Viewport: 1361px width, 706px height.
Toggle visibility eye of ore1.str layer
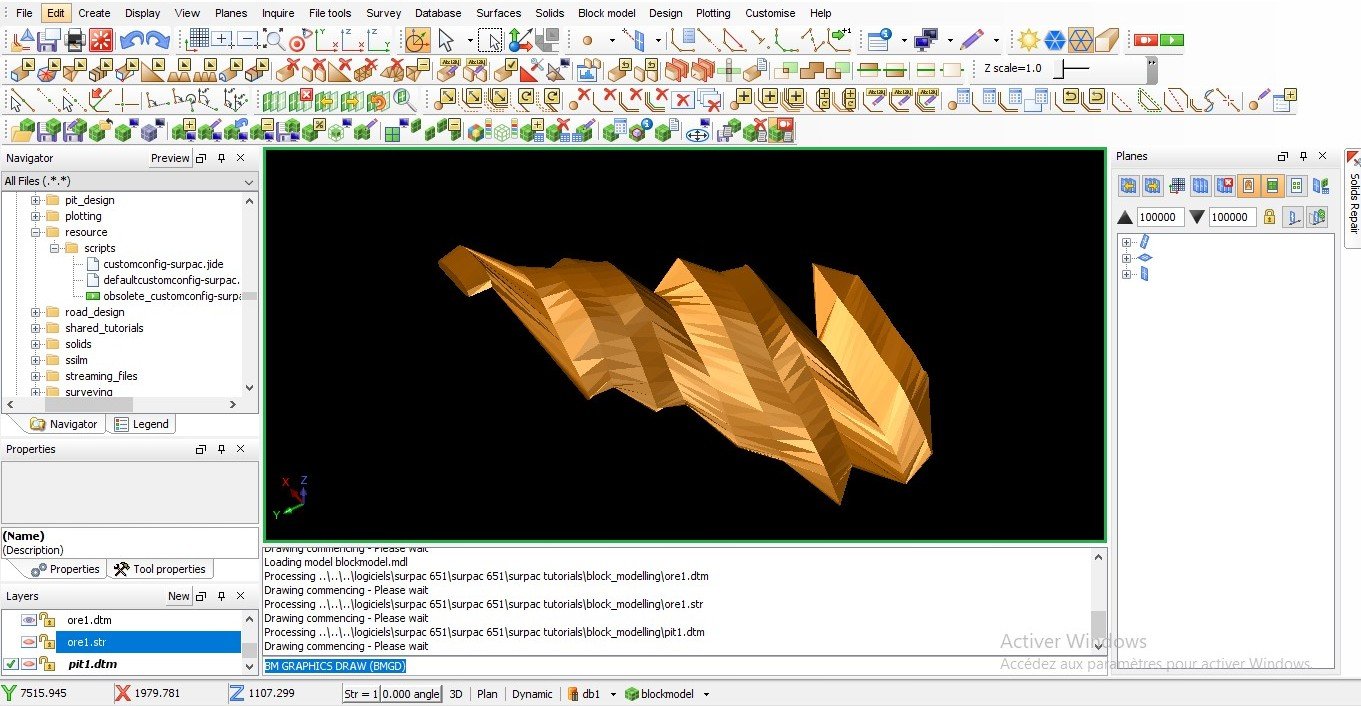point(29,642)
